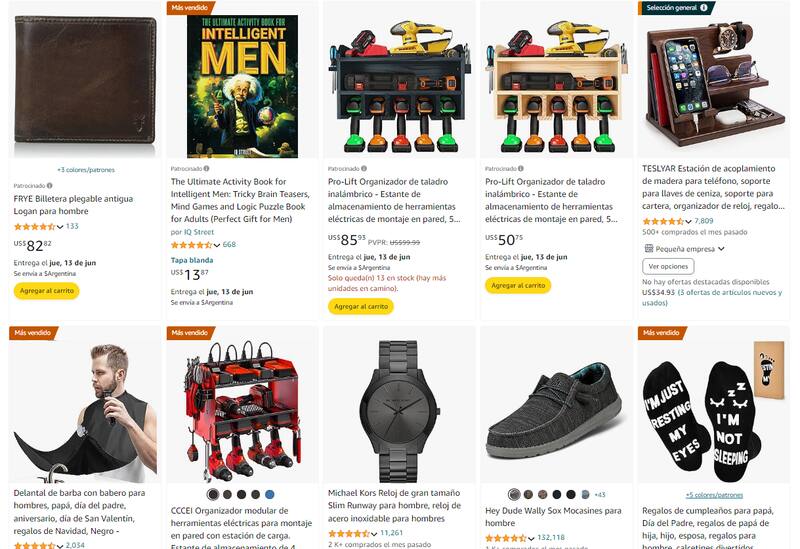Click sponsored info icon under FRYE wallet
Image resolution: width=800 pixels, height=549 pixels.
click(49, 186)
